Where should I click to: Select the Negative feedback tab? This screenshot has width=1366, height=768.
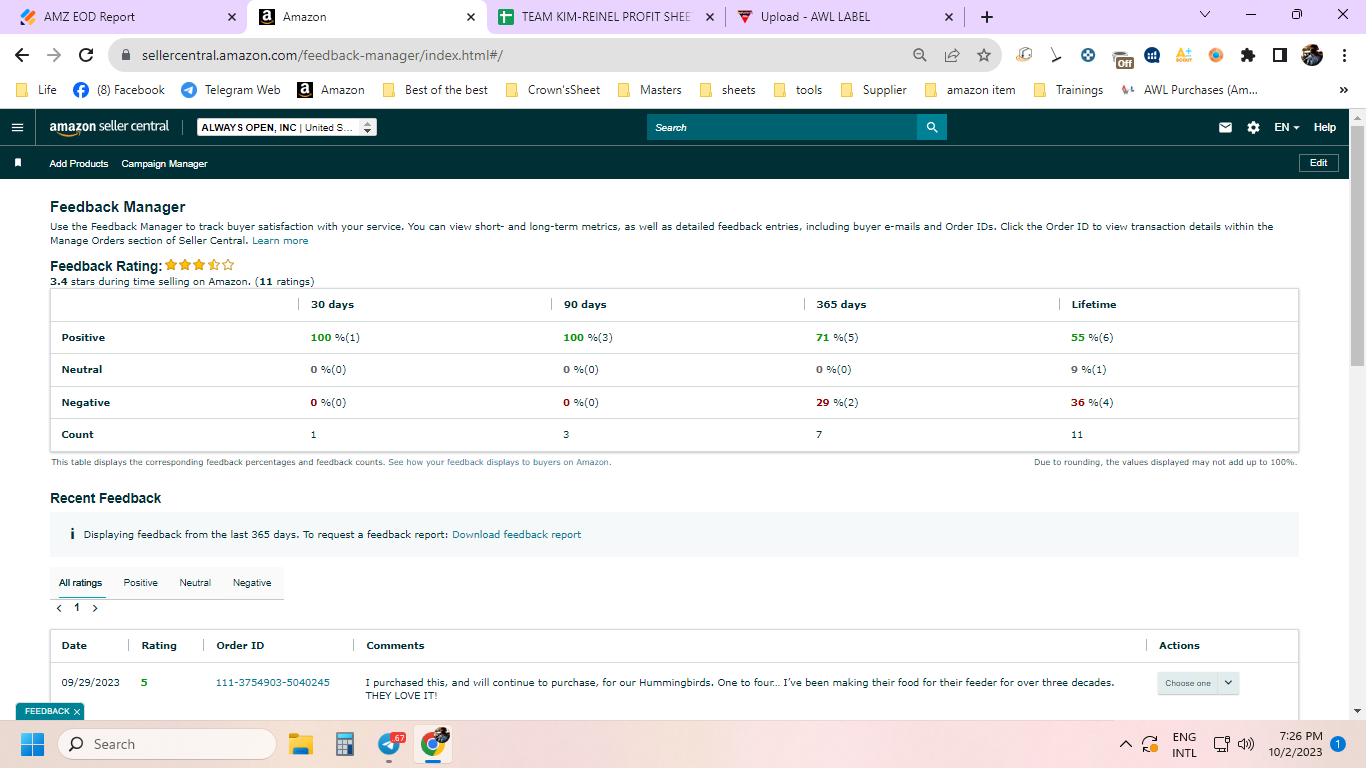(252, 583)
